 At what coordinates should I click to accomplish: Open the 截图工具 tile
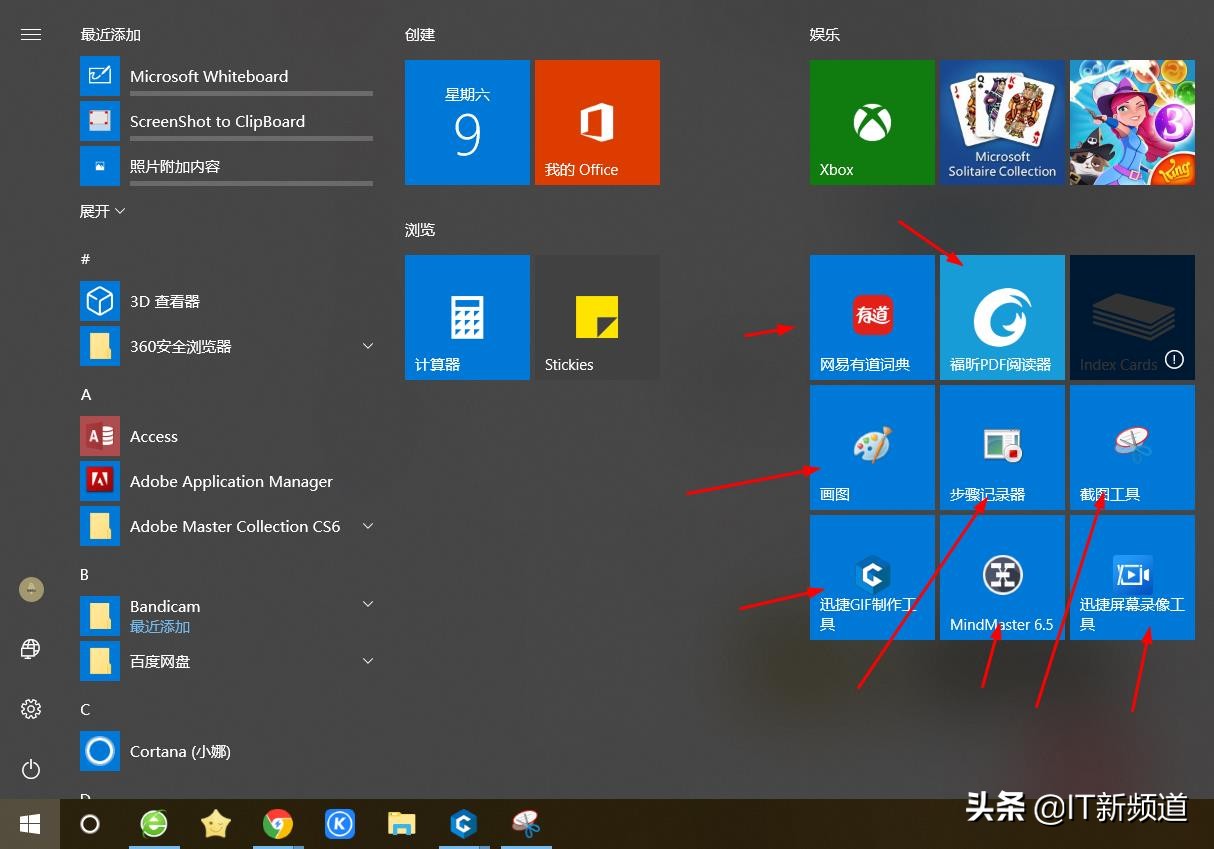point(1132,447)
